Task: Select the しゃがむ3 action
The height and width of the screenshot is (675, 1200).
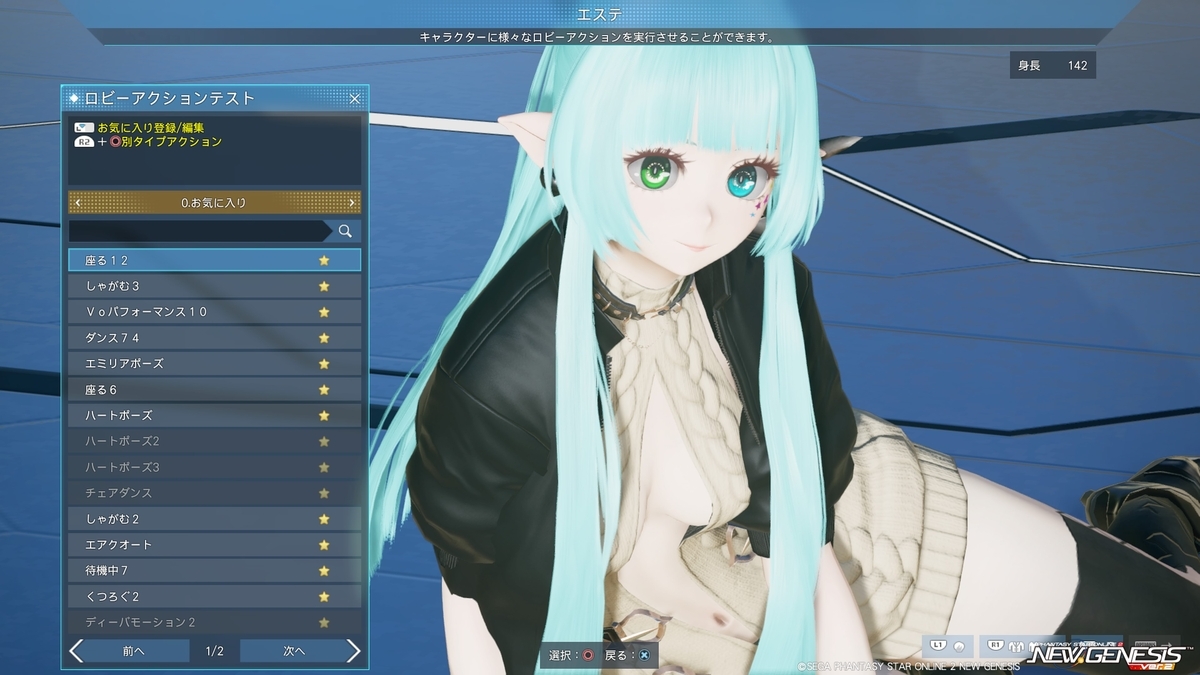Action: tap(214, 286)
